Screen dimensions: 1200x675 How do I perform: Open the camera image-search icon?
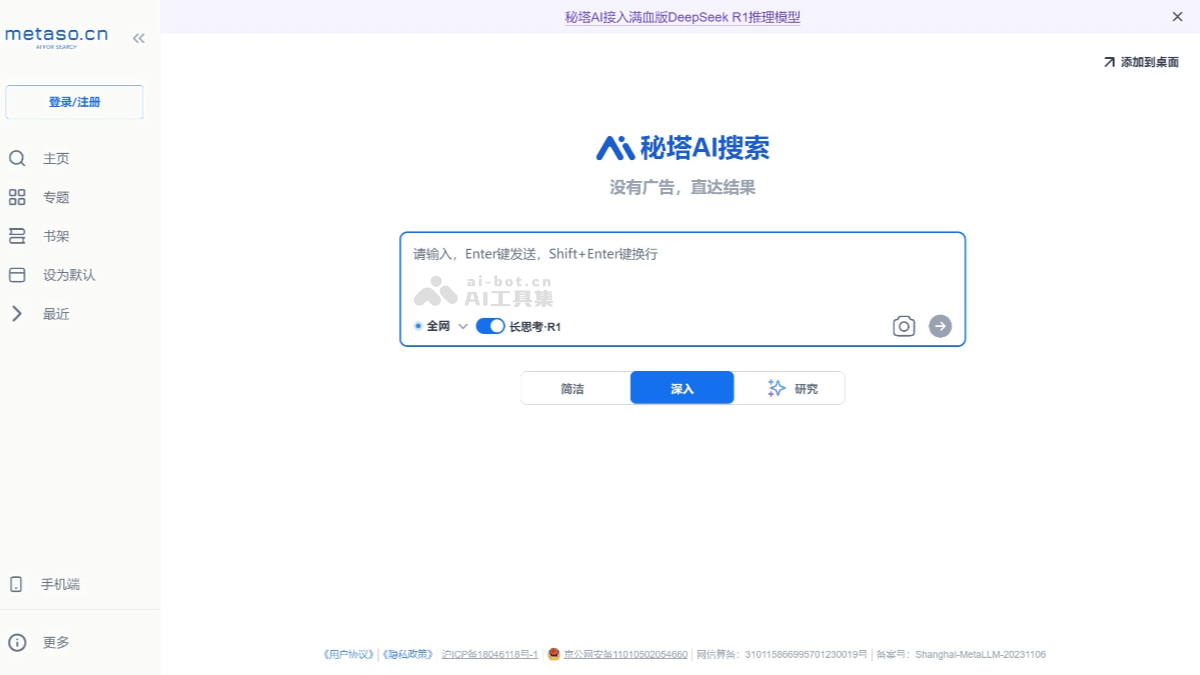[x=903, y=325]
